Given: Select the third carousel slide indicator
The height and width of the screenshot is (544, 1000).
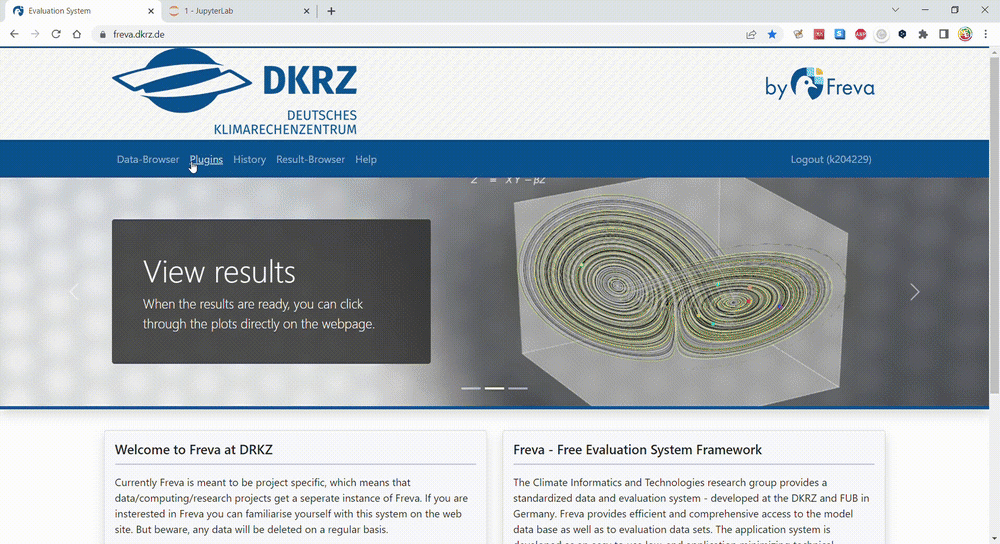Looking at the screenshot, I should pyautogui.click(x=518, y=388).
